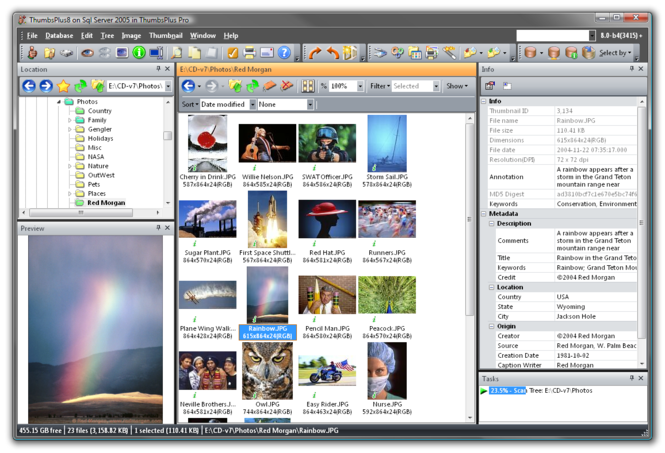The height and width of the screenshot is (453, 665).
Task: Click the thumbs-up person icon in the toolbar
Action: (32, 53)
